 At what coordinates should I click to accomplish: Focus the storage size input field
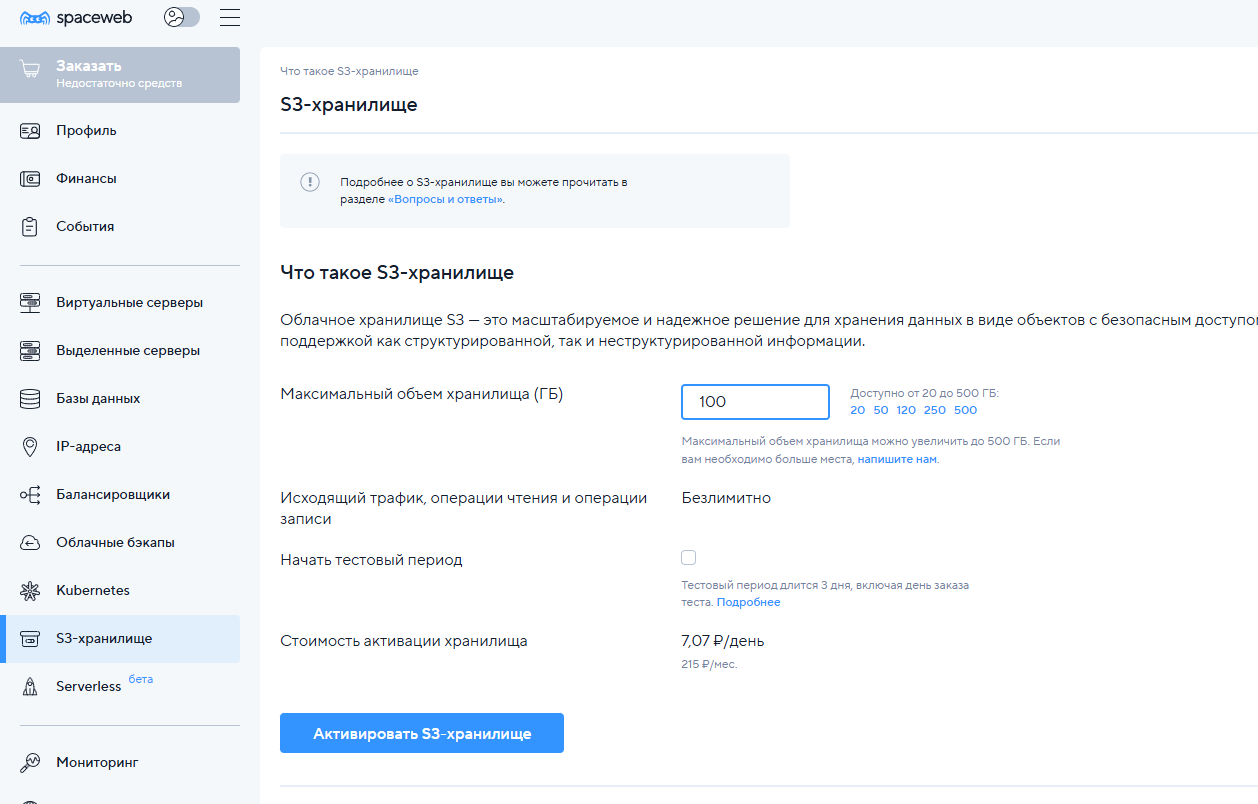(x=755, y=402)
